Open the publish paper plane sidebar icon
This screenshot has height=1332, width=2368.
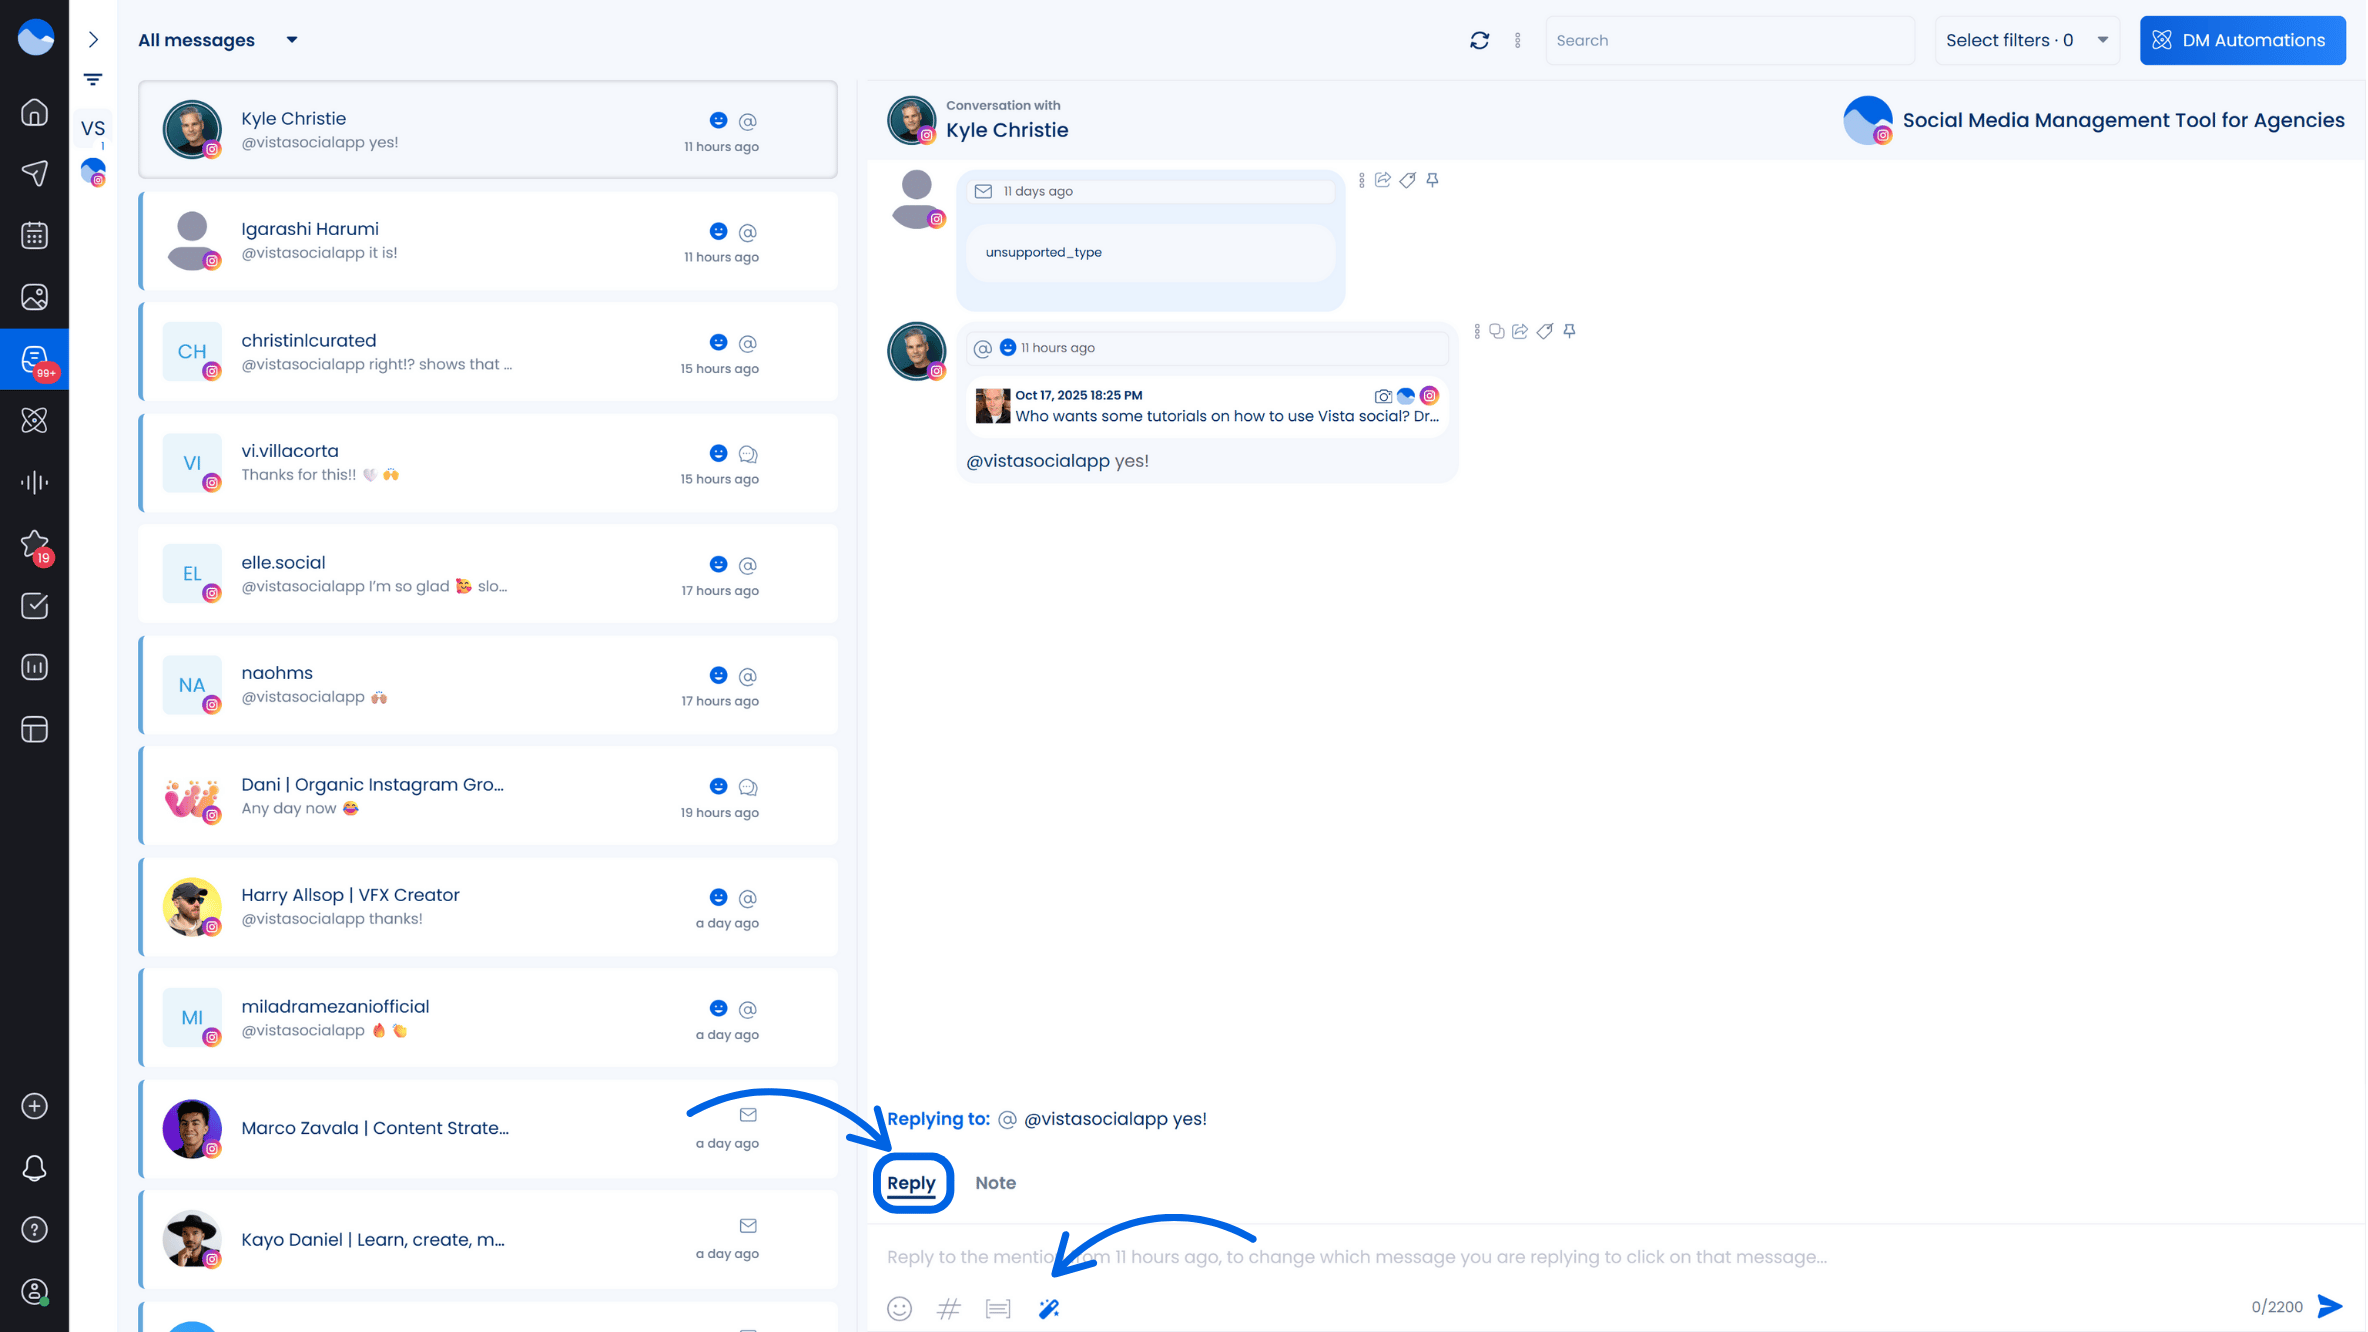34,173
